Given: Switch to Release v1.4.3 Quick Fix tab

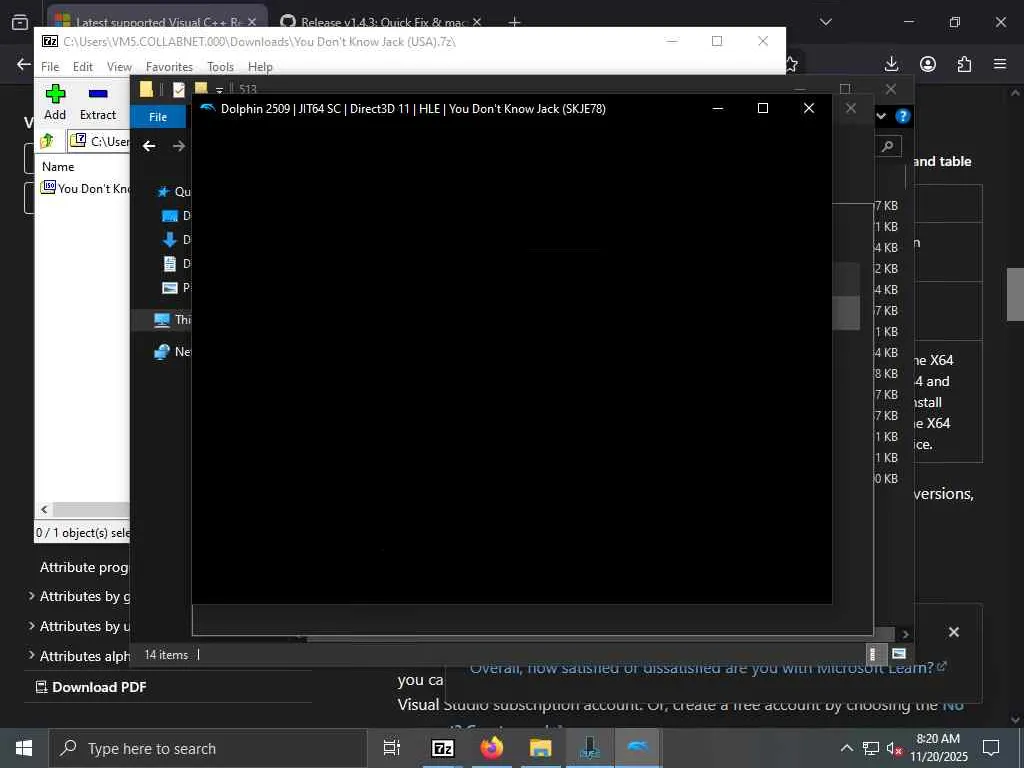Looking at the screenshot, I should pos(383,22).
